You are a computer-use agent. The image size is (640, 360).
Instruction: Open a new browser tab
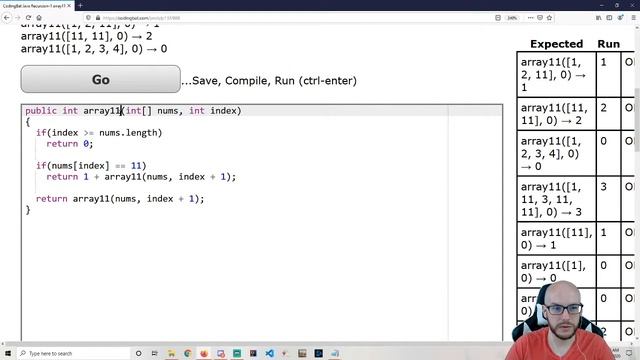(80, 5)
